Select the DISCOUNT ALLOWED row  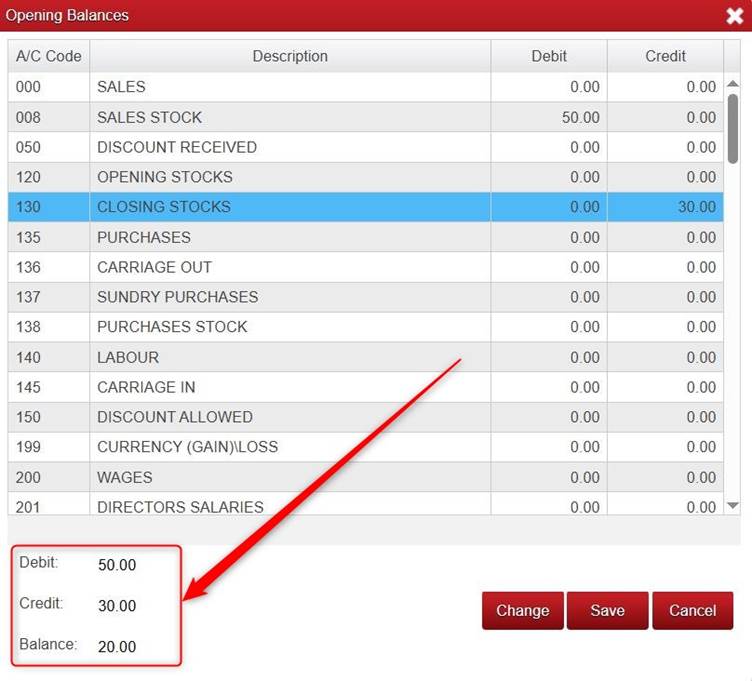pyautogui.click(x=365, y=417)
